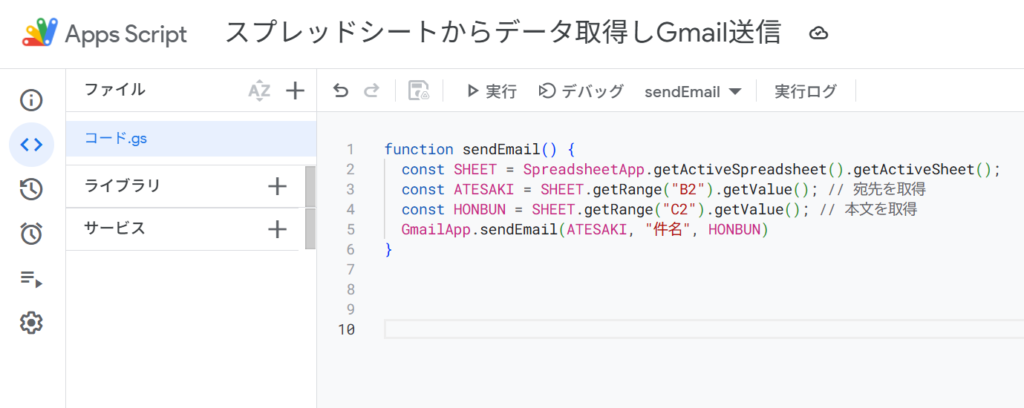Run the script with 実行 button
Image resolution: width=1024 pixels, height=408 pixels.
coord(492,91)
